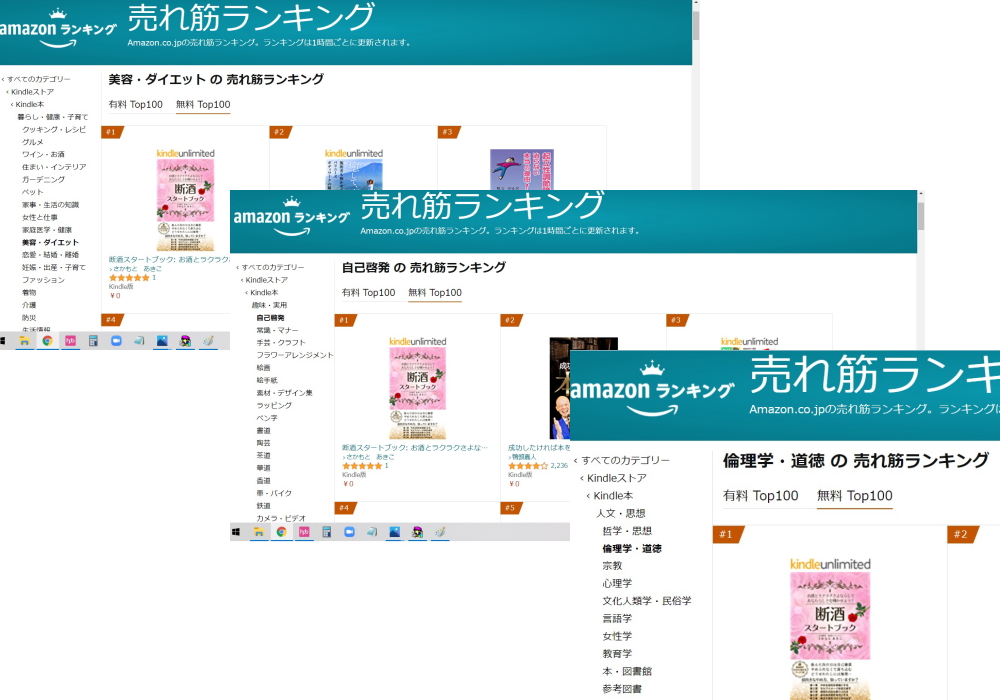
Task: Open Photos app in the taskbar under the 美容・ダイエット page
Action: (x=161, y=341)
